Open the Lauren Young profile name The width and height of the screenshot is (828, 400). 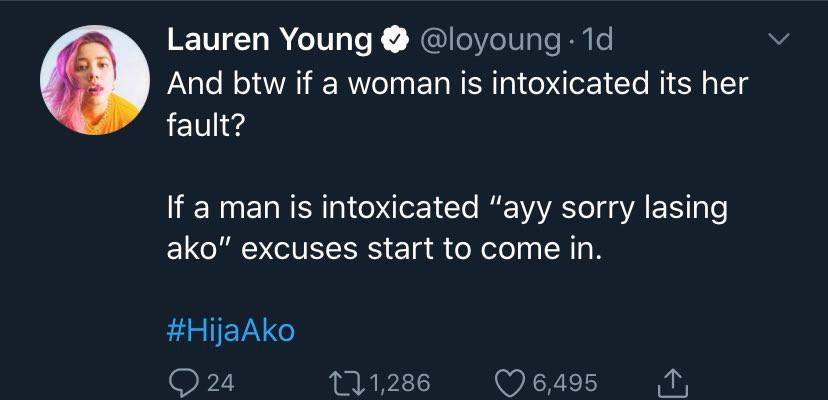click(x=269, y=40)
